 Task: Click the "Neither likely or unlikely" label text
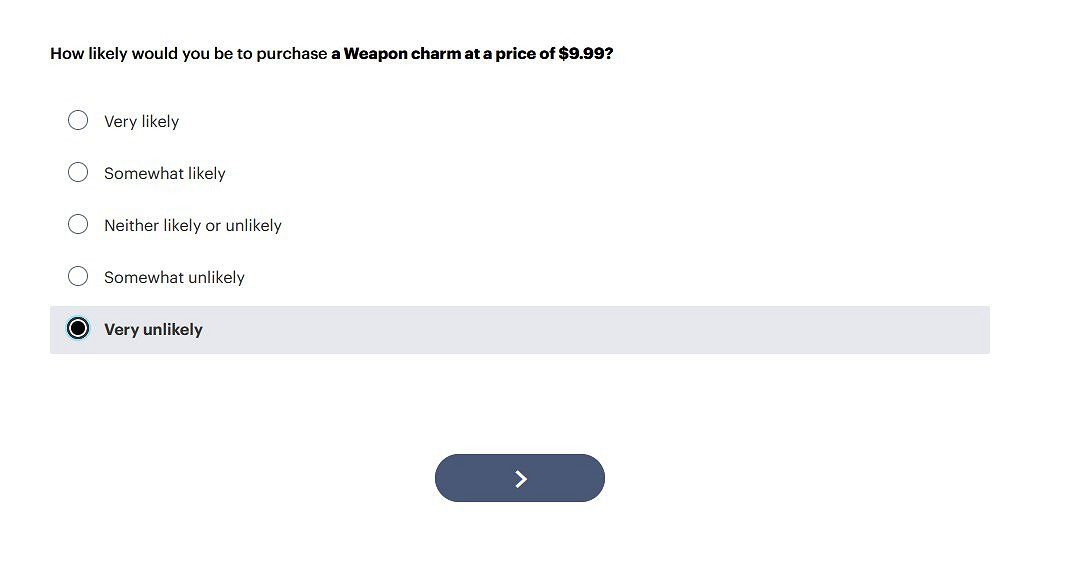pyautogui.click(x=192, y=226)
